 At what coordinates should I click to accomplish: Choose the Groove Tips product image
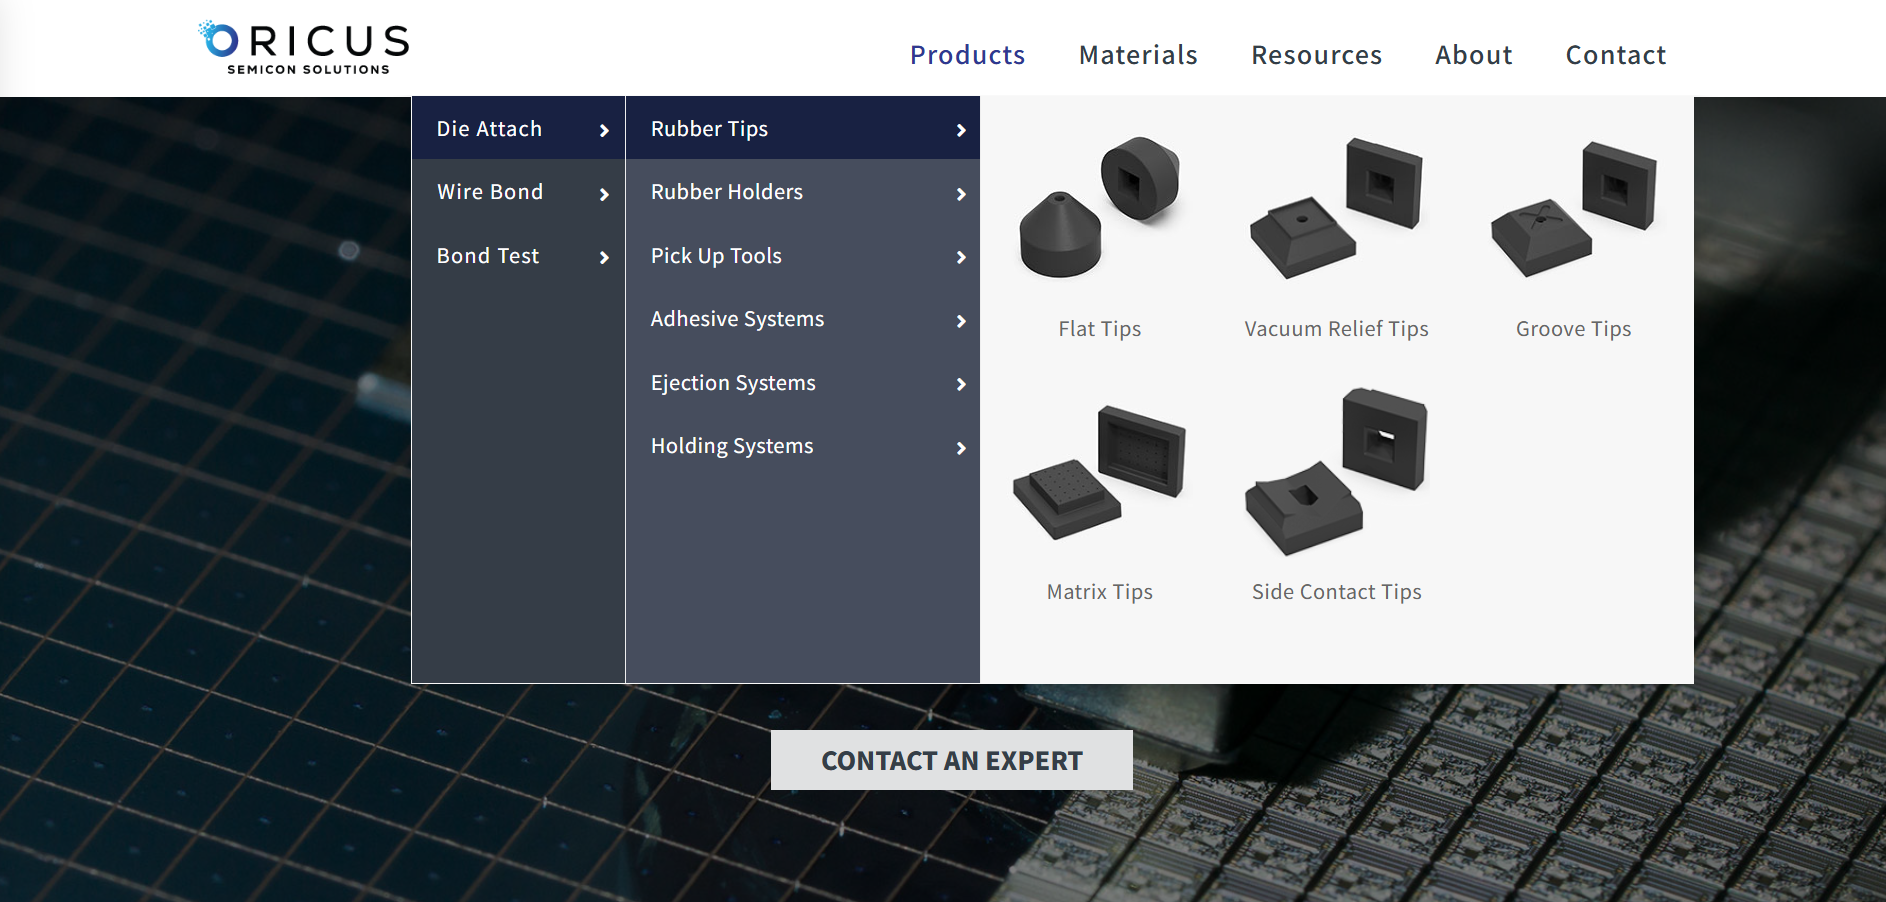click(1573, 207)
